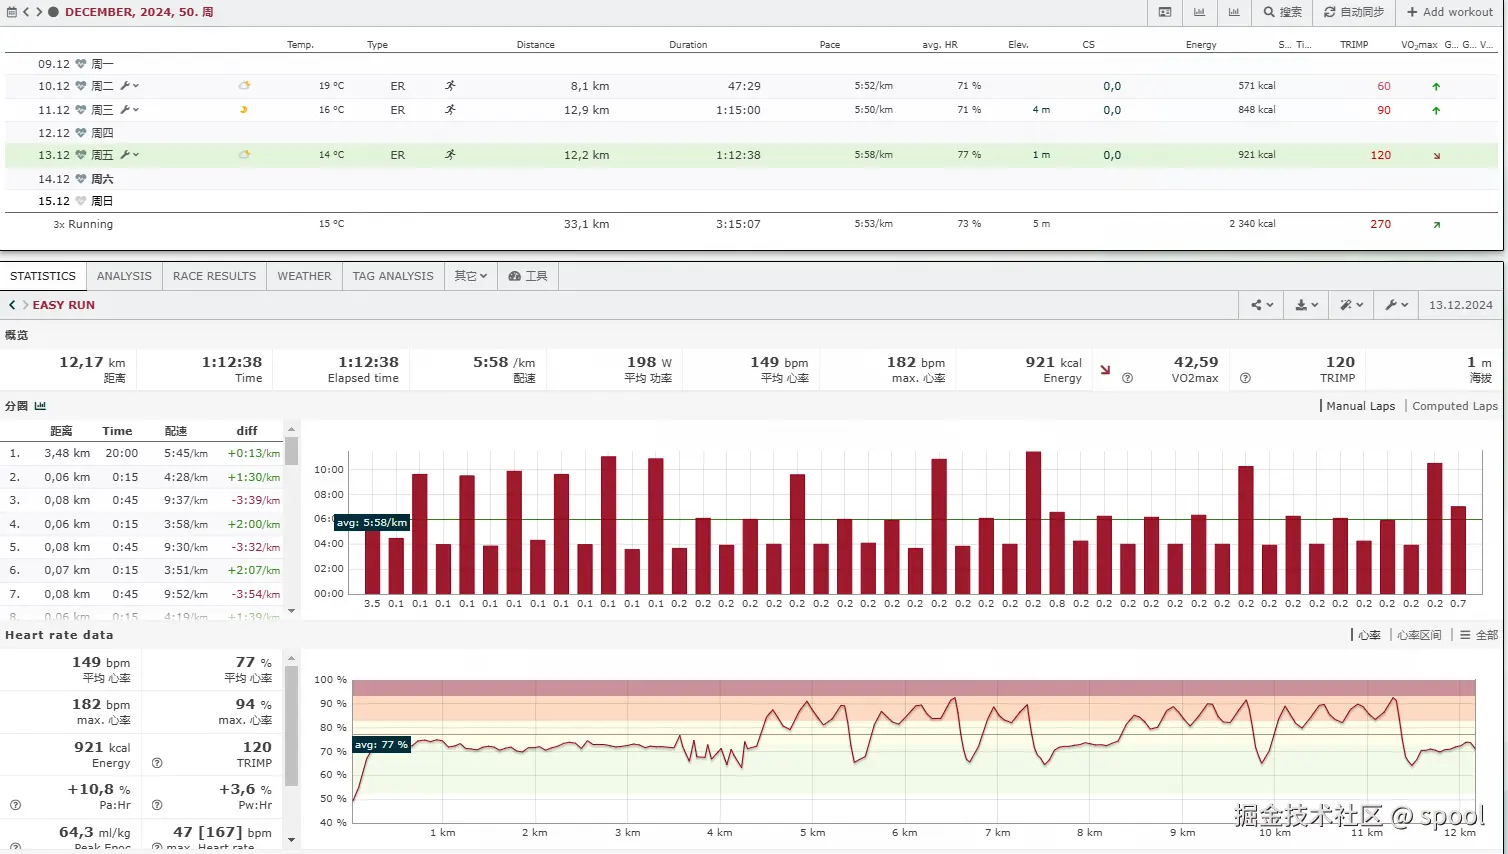
Task: Click the heart icon next to 15.12
Action: coord(81,201)
